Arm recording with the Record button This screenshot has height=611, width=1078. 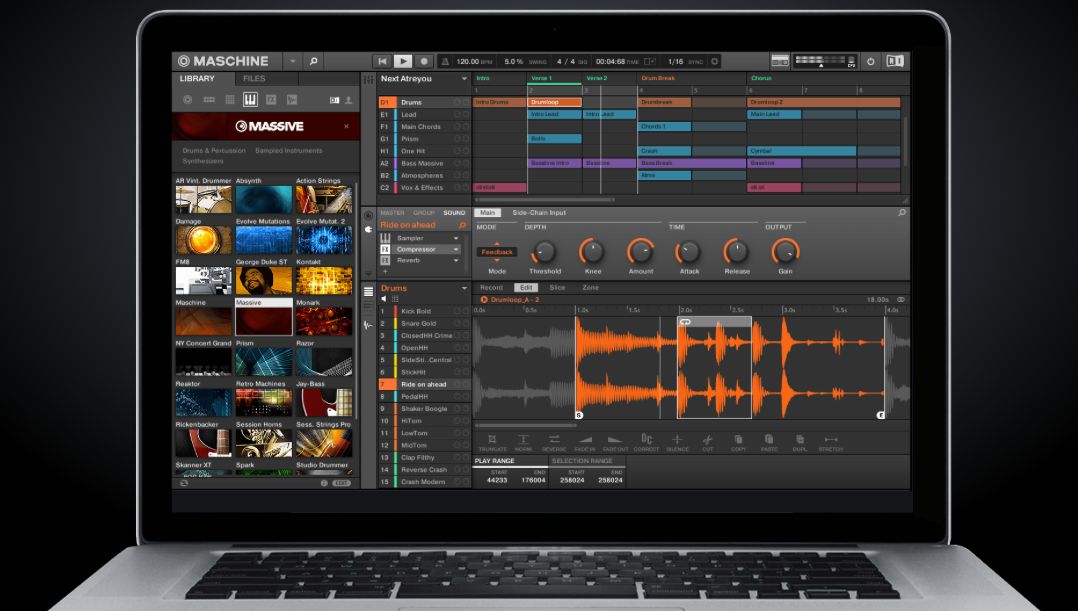(x=424, y=61)
